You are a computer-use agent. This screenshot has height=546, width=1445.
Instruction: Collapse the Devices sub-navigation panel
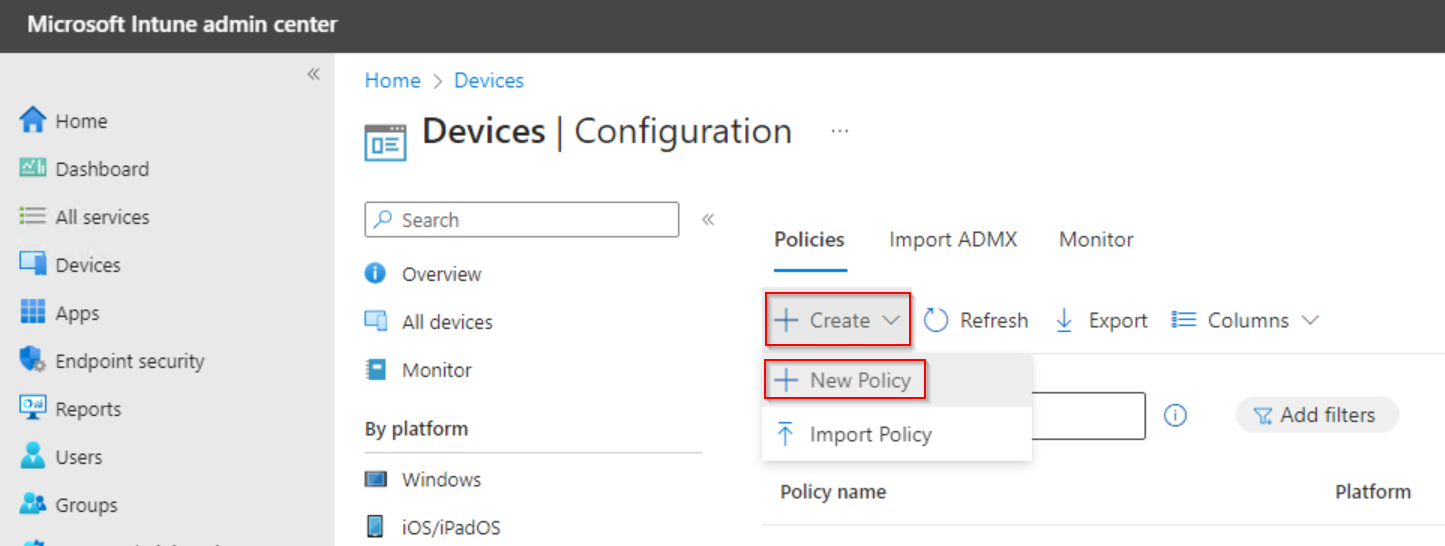pyautogui.click(x=708, y=220)
